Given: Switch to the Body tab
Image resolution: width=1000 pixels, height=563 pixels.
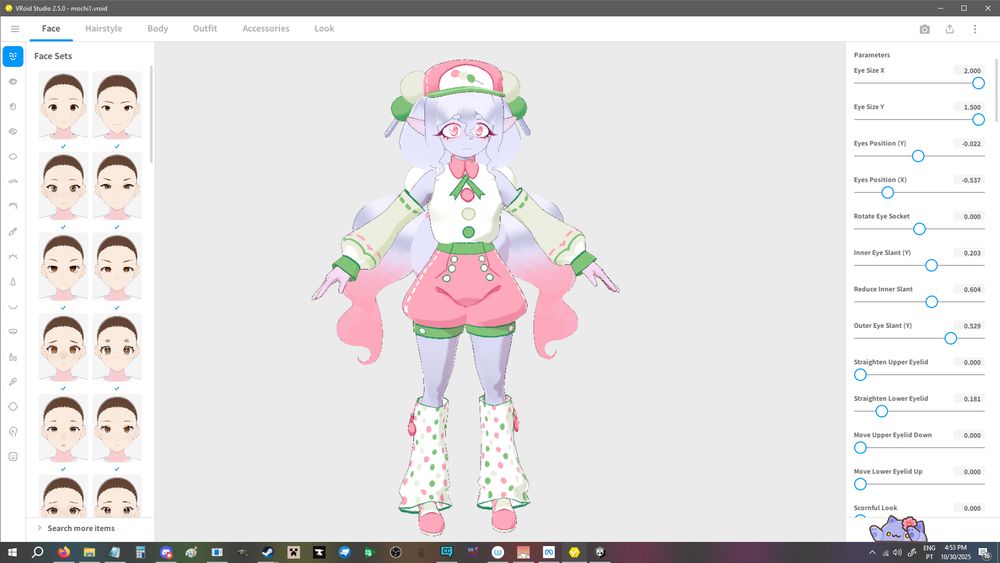Looking at the screenshot, I should point(158,29).
